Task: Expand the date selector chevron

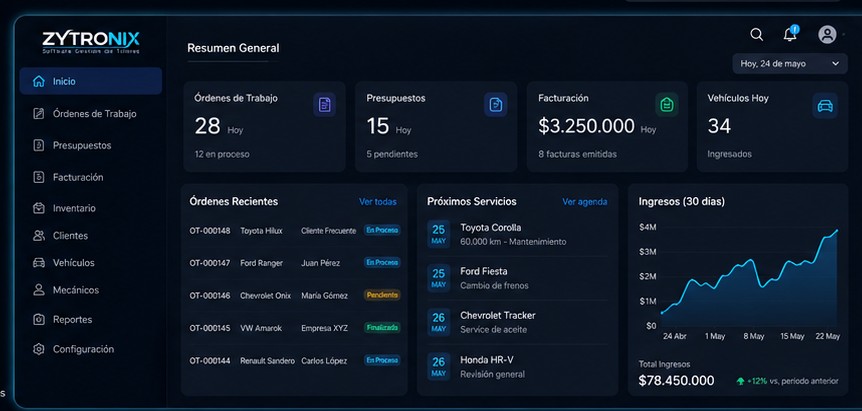Action: pos(836,64)
